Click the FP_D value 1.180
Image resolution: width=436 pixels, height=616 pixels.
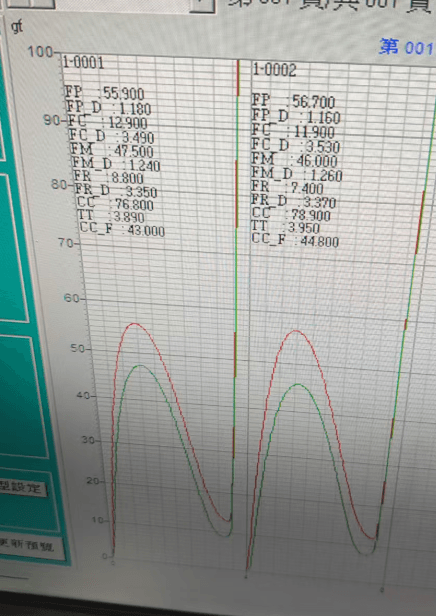point(135,108)
